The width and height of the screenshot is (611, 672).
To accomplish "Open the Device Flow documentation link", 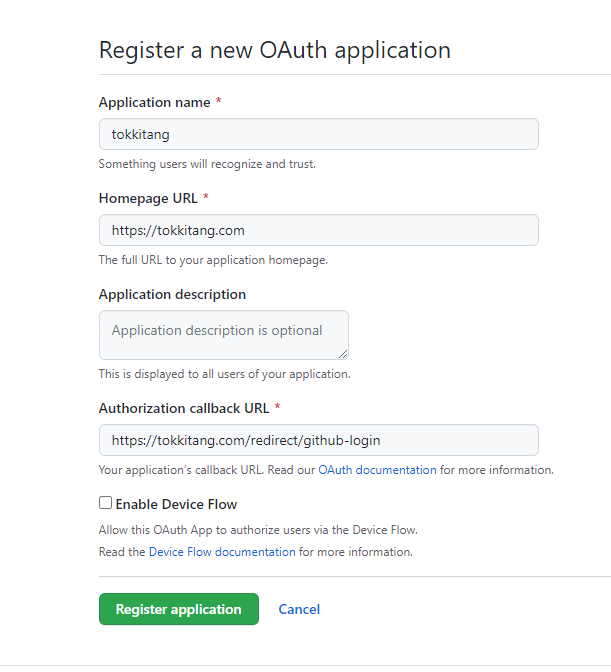I will point(222,552).
